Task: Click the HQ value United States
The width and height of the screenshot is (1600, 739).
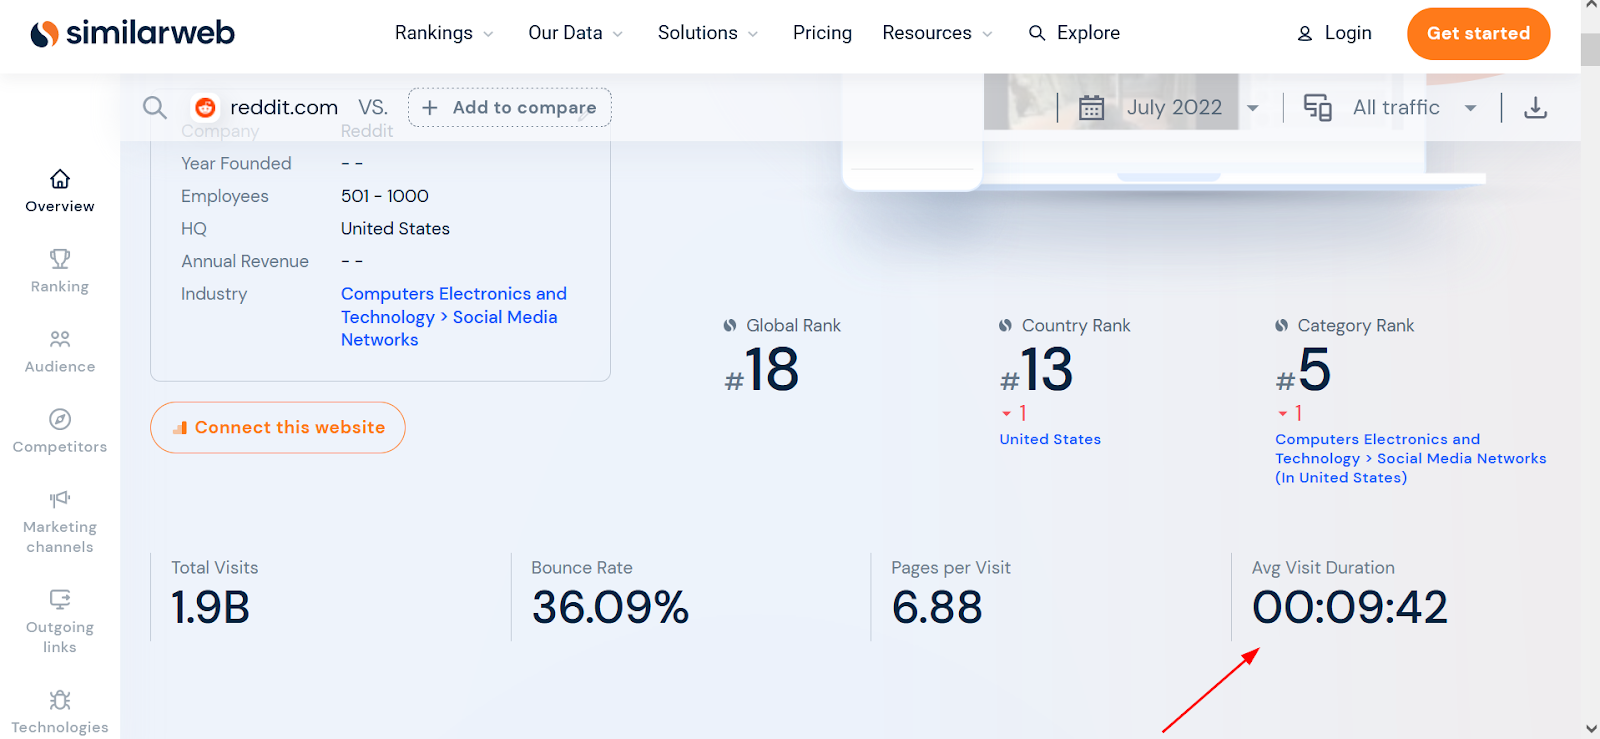Action: pos(395,229)
